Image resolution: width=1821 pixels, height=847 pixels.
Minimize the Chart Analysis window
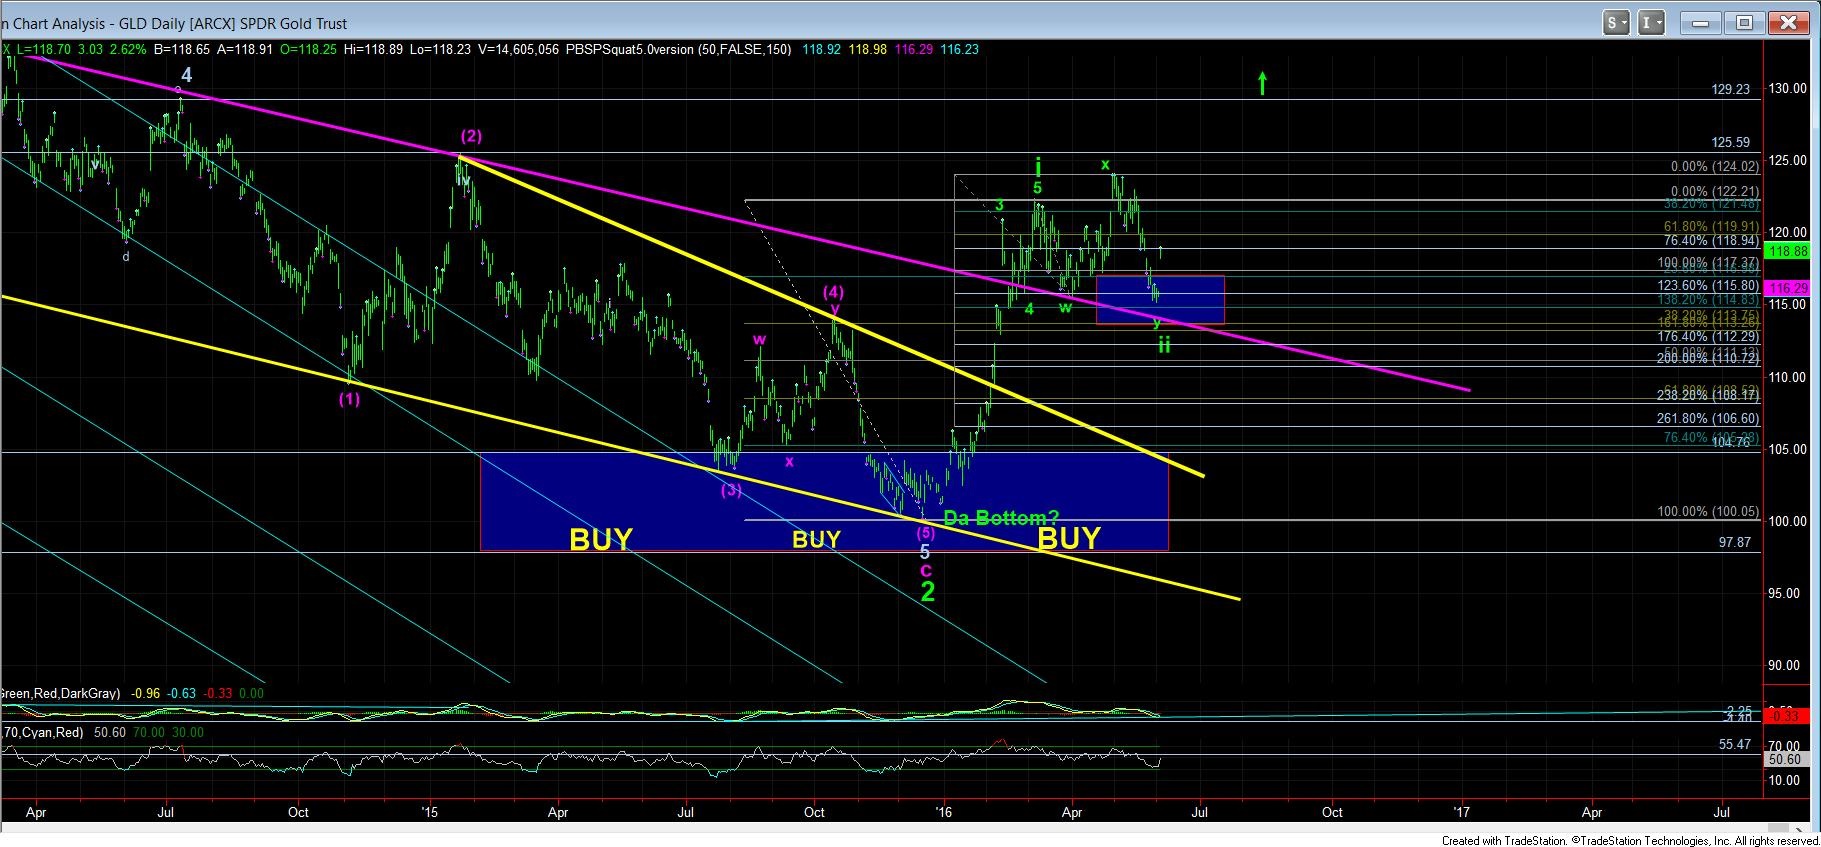pyautogui.click(x=1698, y=23)
